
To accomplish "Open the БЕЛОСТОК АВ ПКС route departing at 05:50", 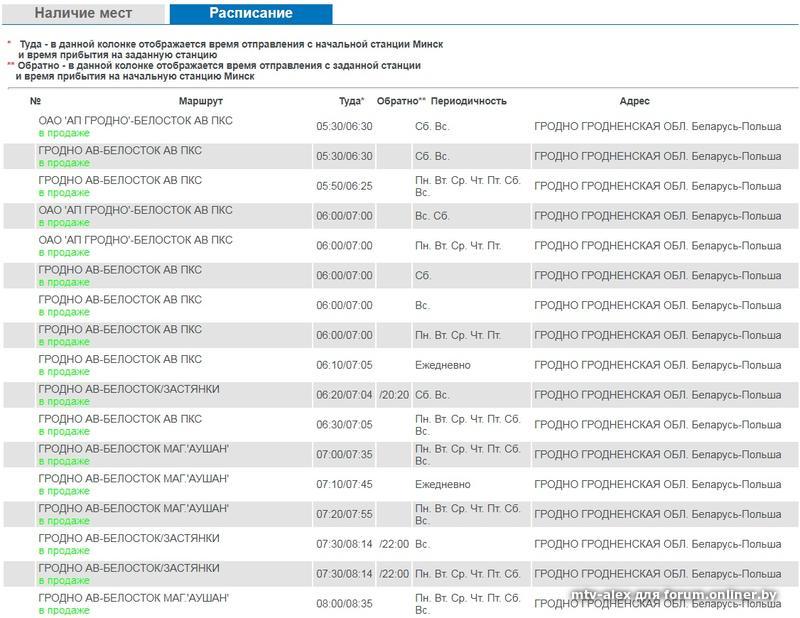I will click(120, 180).
